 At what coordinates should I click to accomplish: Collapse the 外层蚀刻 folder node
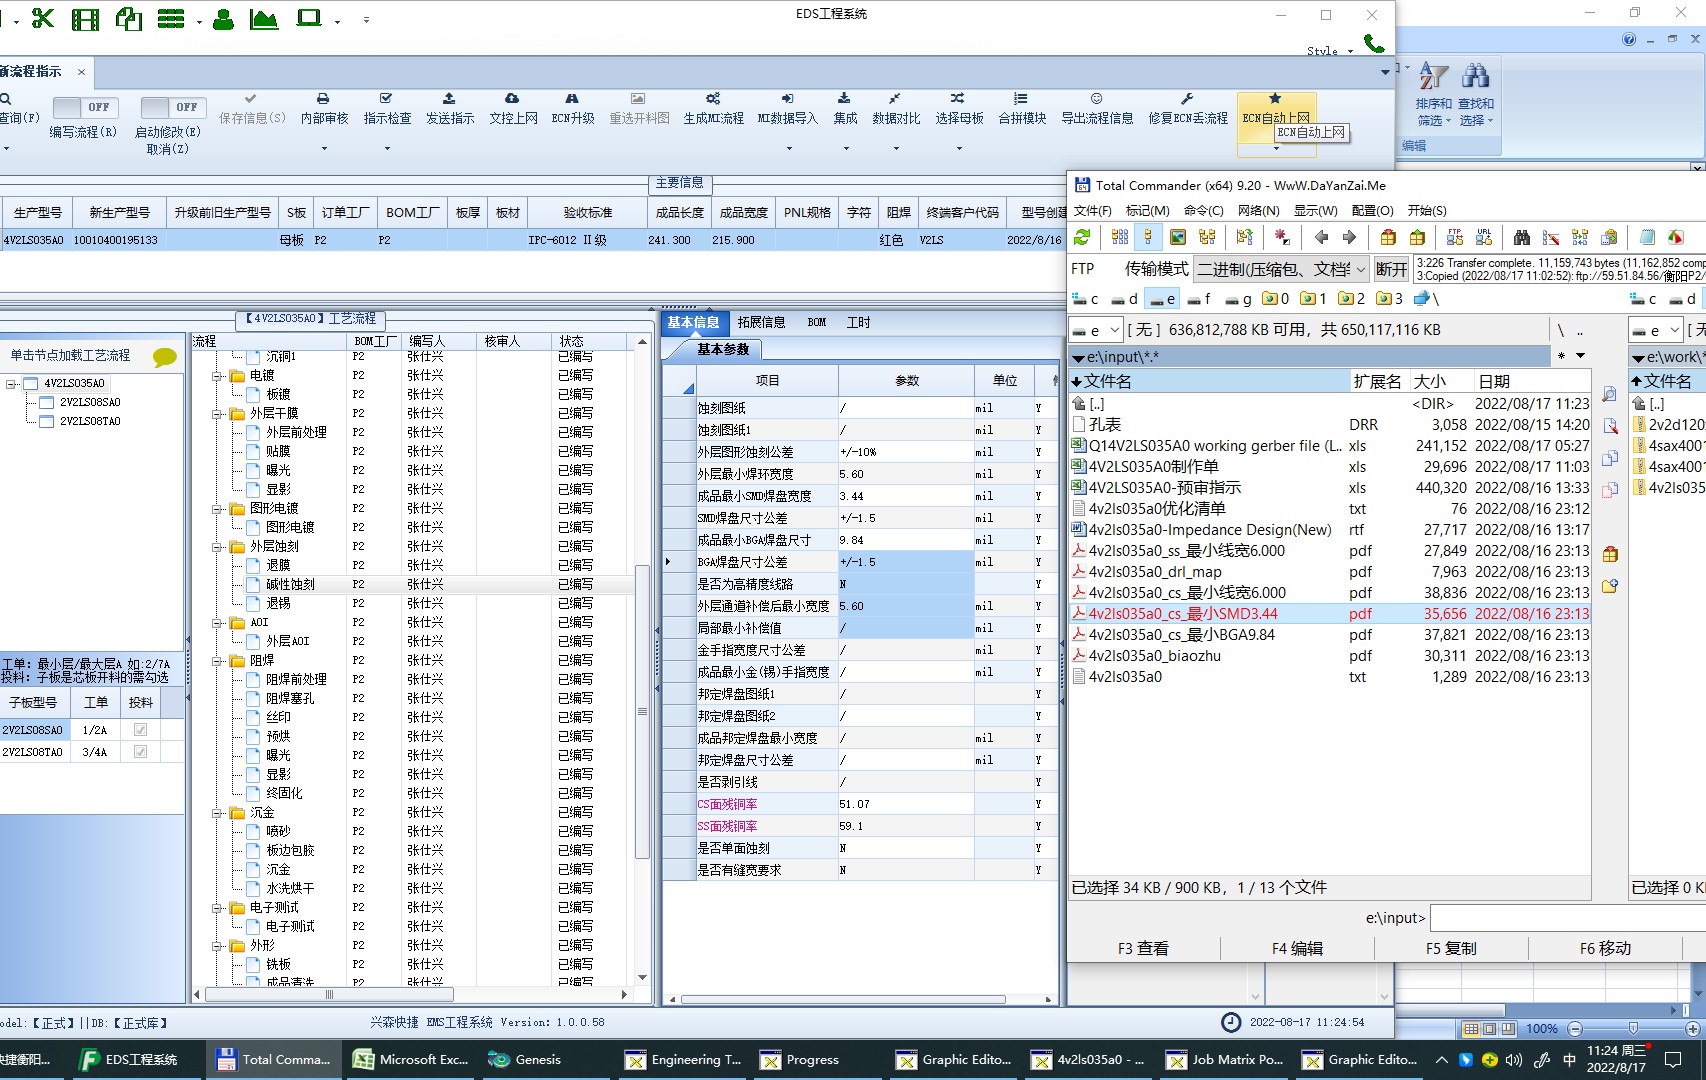[217, 547]
